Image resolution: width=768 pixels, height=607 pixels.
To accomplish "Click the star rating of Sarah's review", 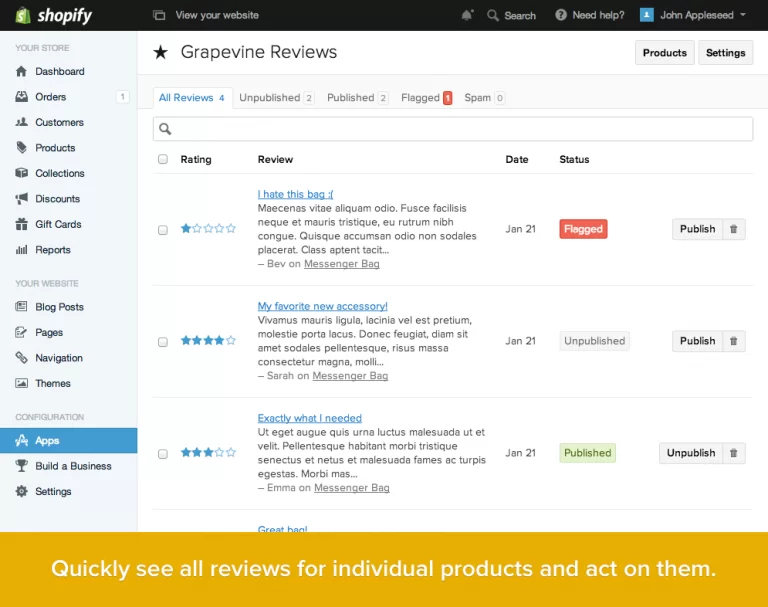I will (x=208, y=341).
